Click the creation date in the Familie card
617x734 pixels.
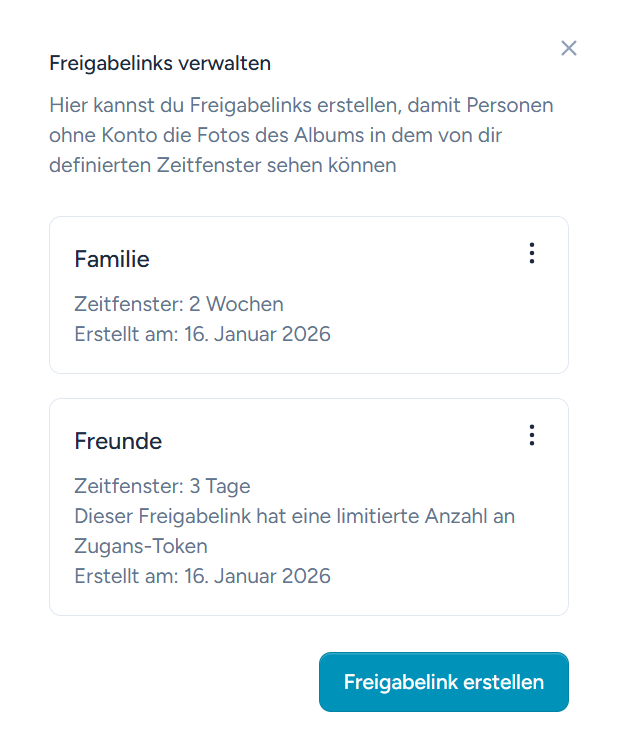(x=202, y=334)
